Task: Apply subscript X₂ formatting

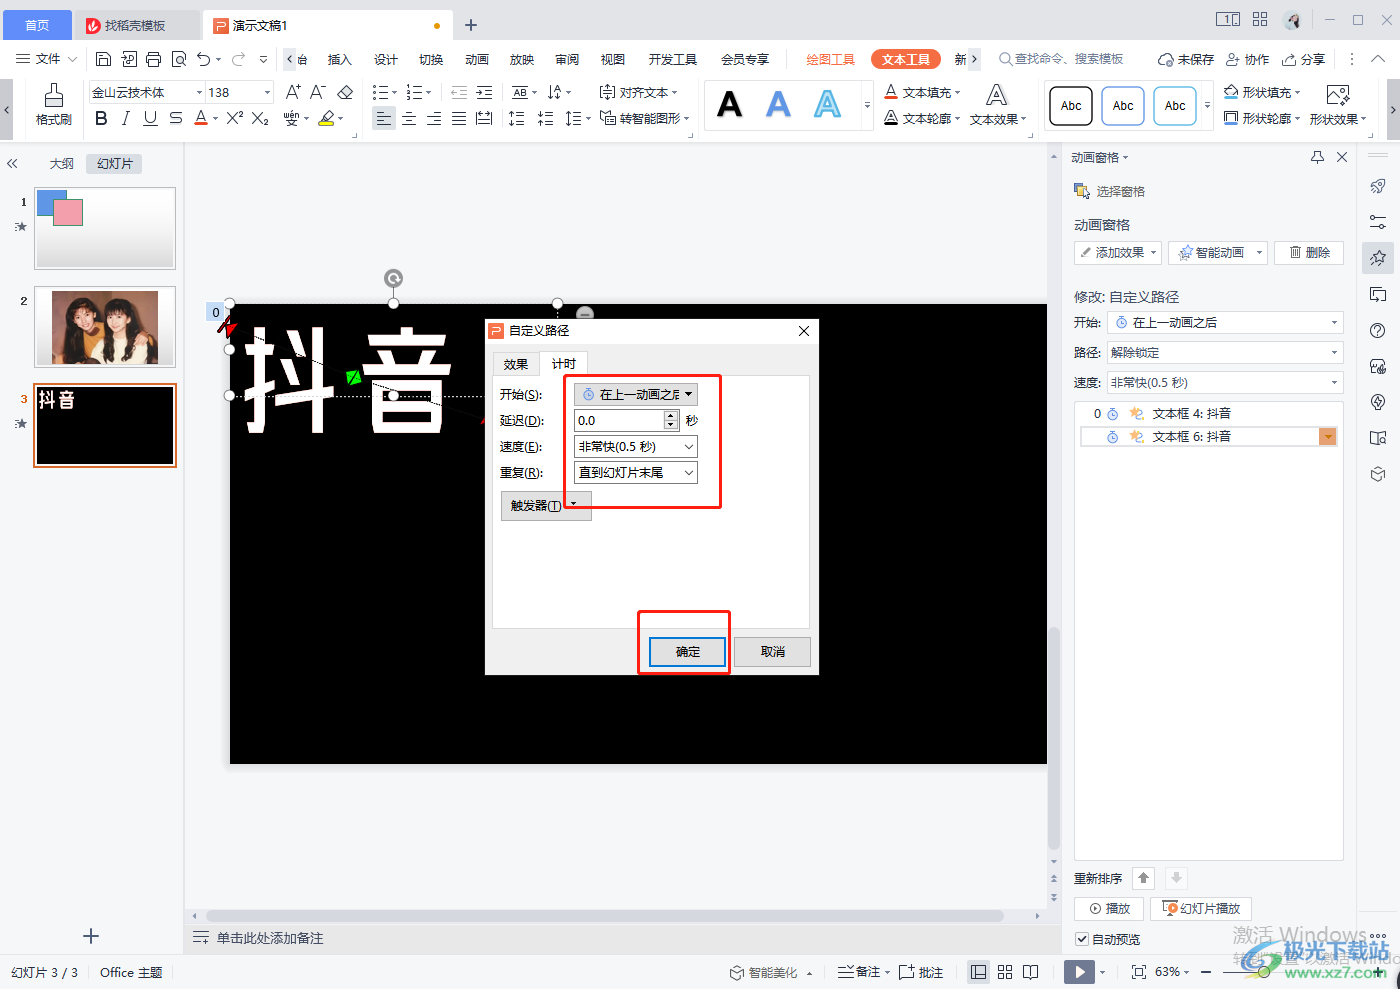Action: click(x=260, y=118)
